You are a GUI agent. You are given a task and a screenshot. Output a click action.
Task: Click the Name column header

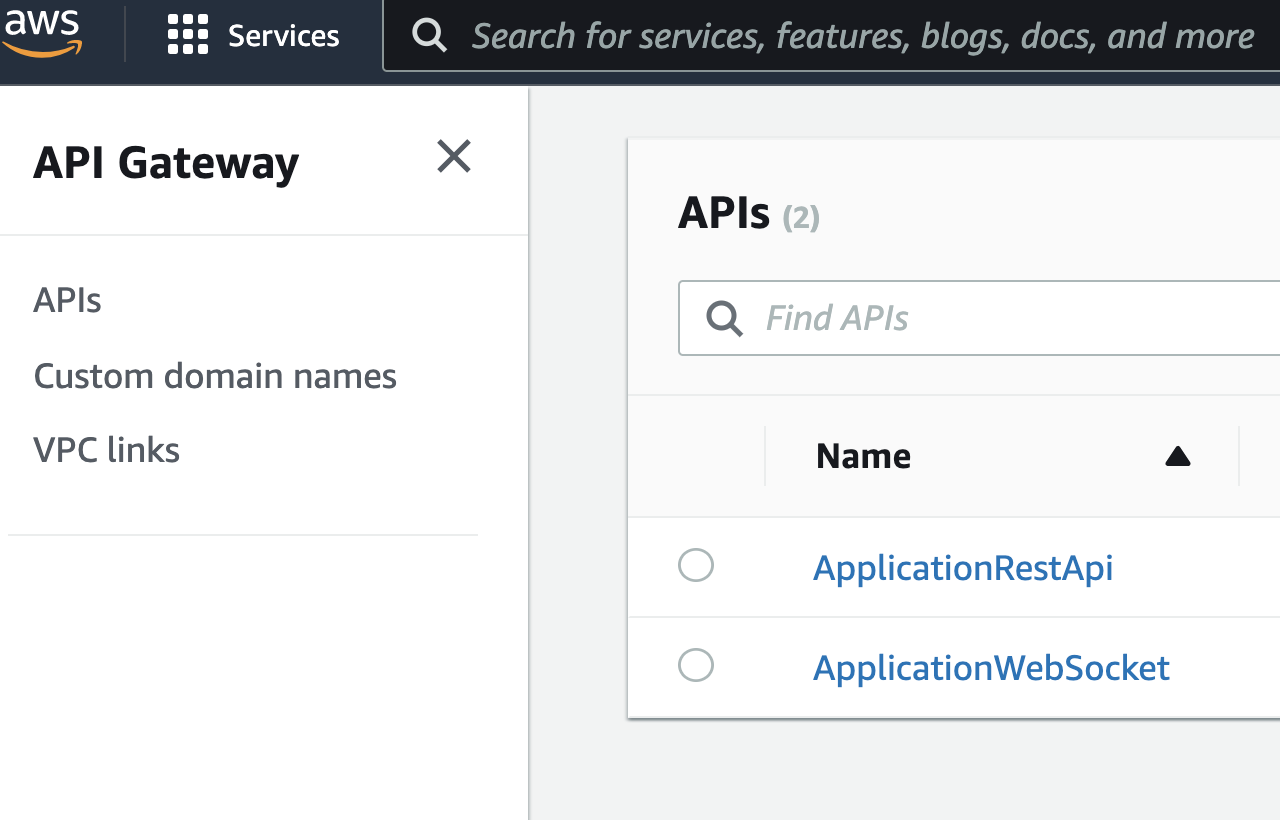point(863,456)
